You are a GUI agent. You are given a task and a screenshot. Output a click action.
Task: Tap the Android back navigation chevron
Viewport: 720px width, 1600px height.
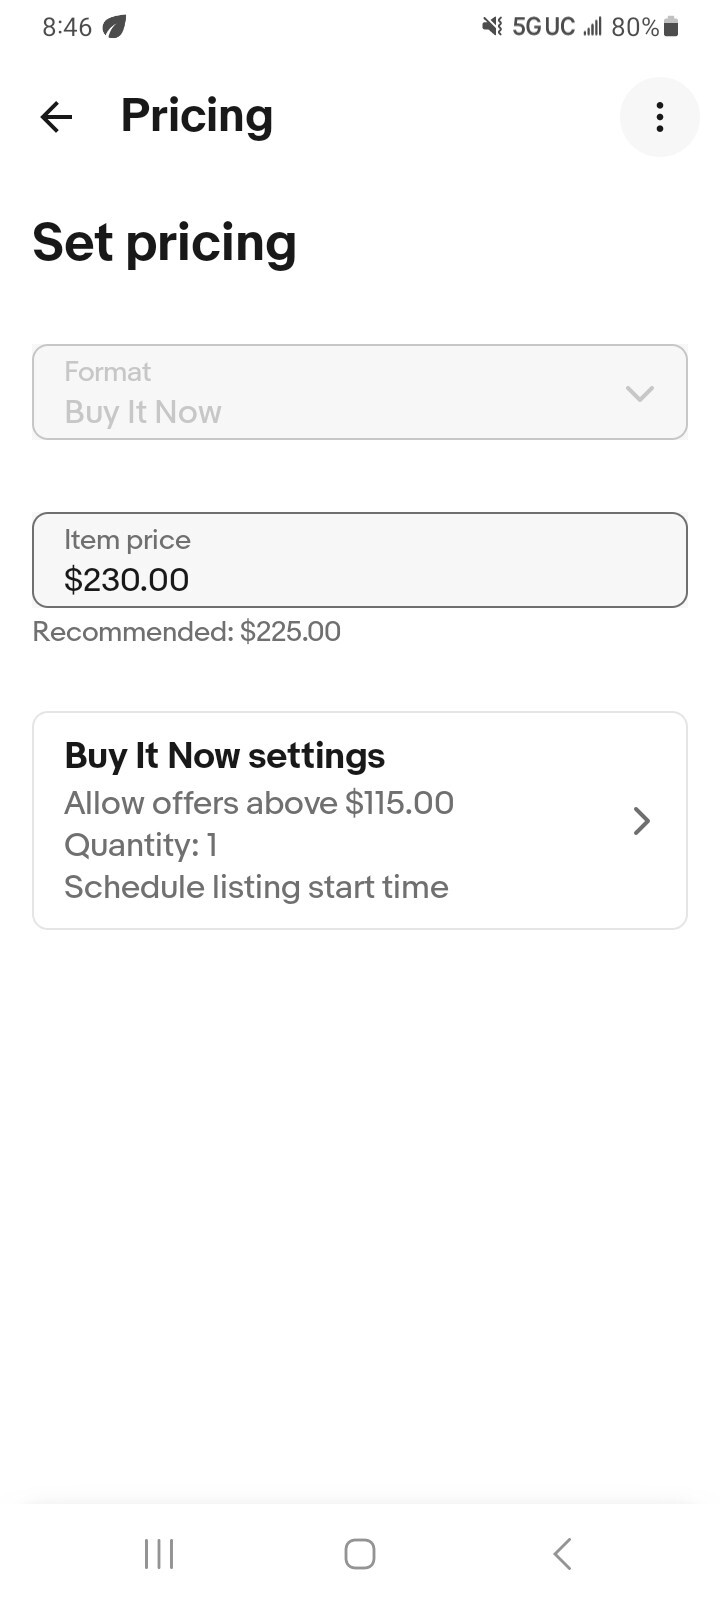(x=562, y=1554)
